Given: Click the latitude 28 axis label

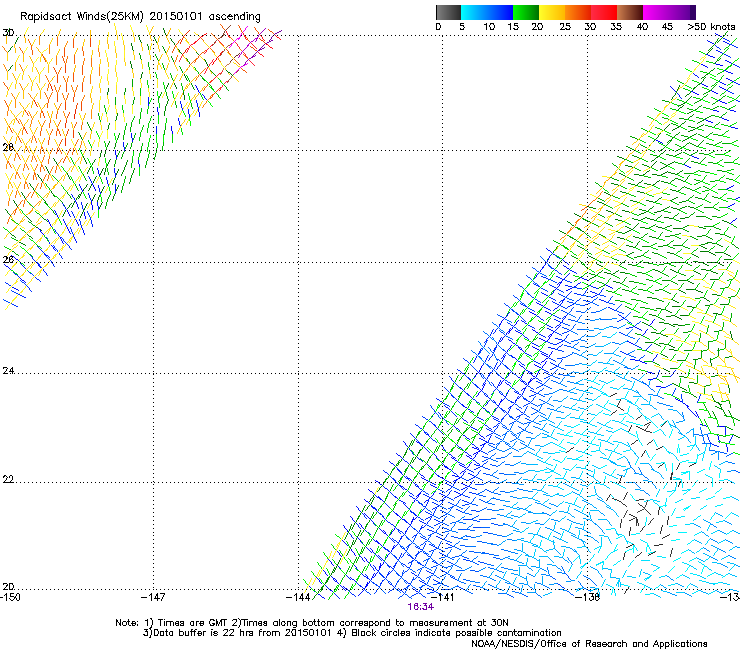Looking at the screenshot, I should click(x=8, y=147).
